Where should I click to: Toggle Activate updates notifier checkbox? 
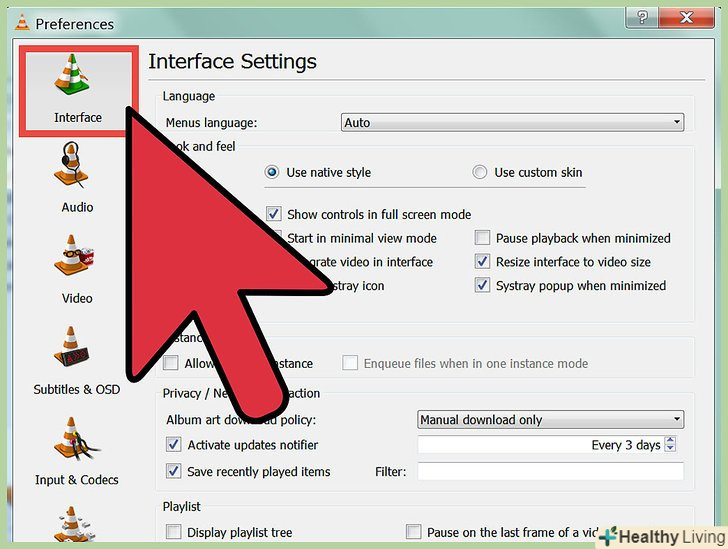(174, 444)
